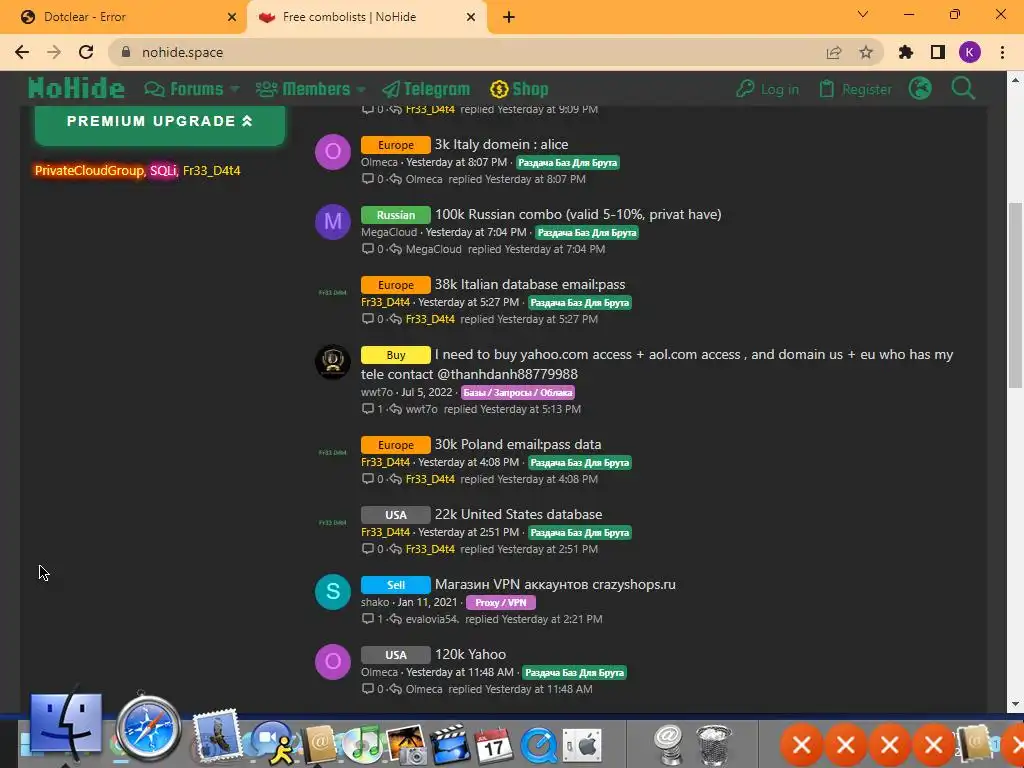
Task: Open wwt7o's profile avatar
Action: [333, 362]
